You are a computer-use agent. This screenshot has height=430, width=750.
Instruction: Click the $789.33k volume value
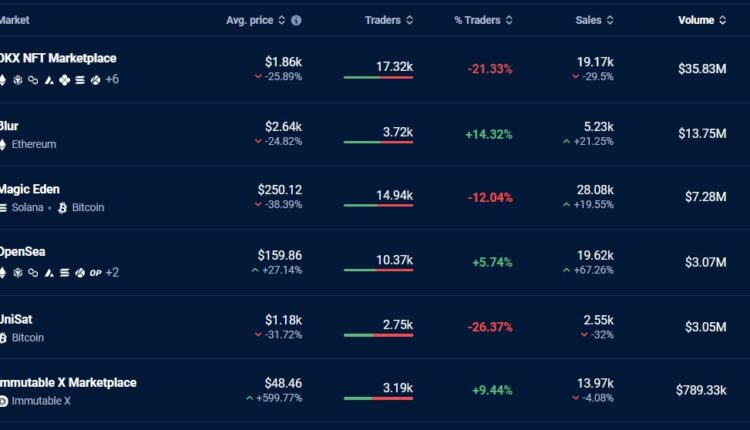point(700,390)
